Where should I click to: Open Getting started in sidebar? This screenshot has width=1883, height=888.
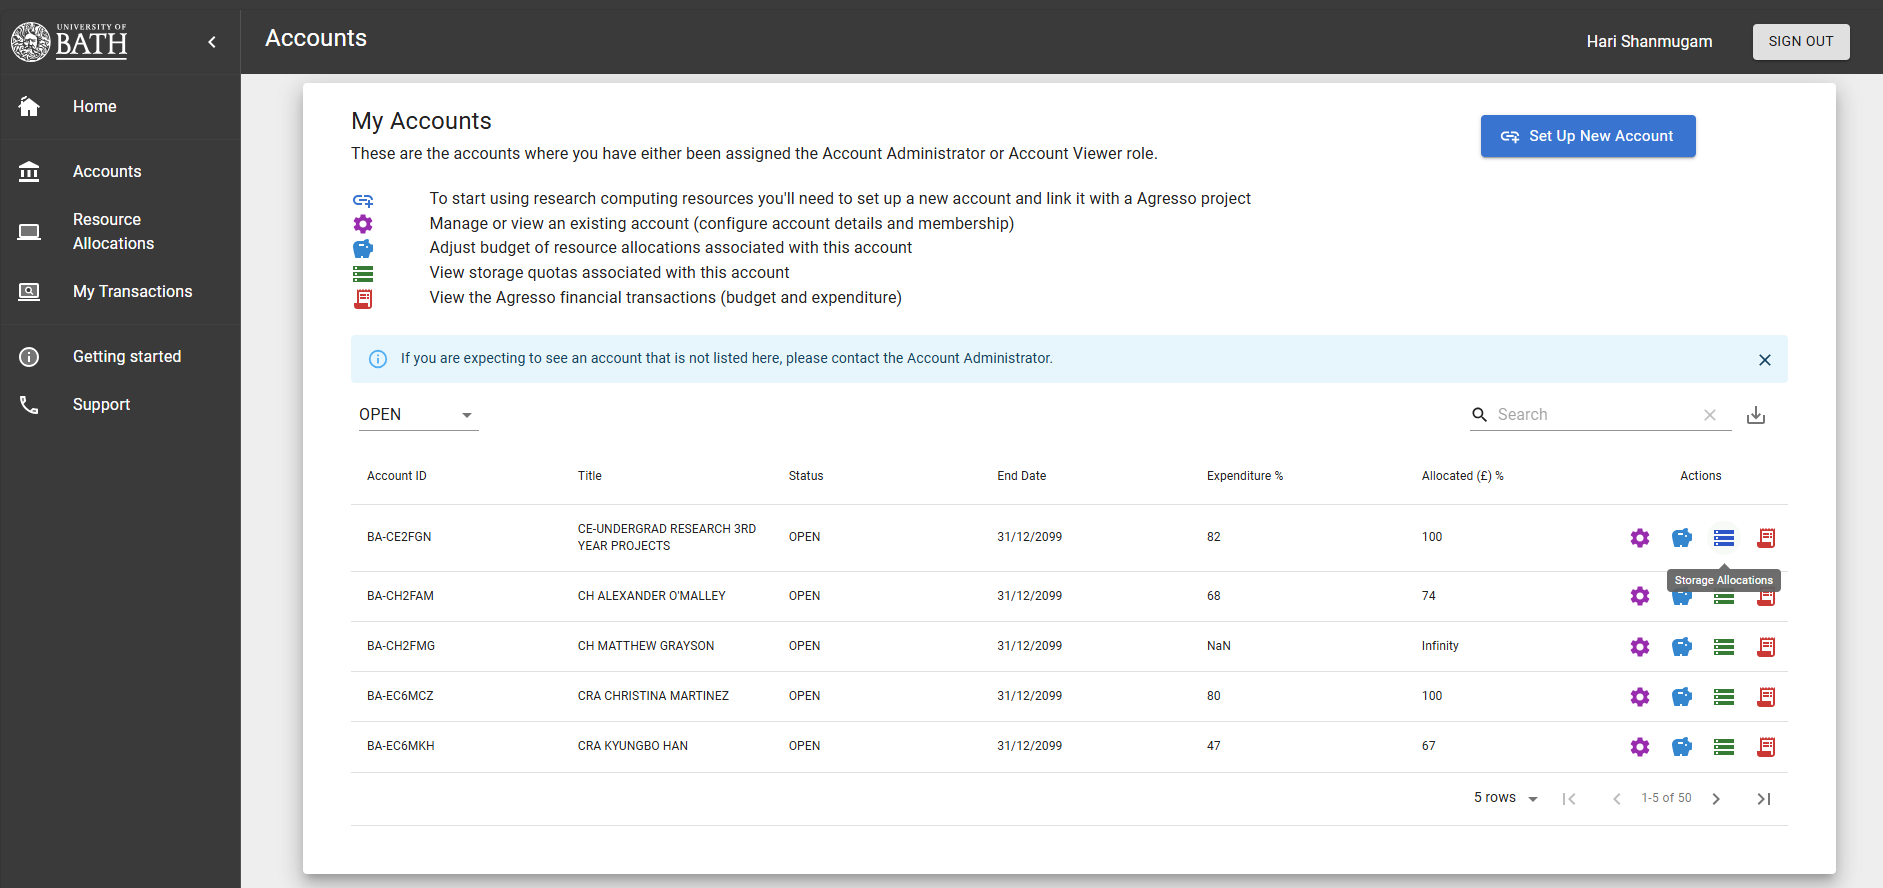[x=120, y=357]
